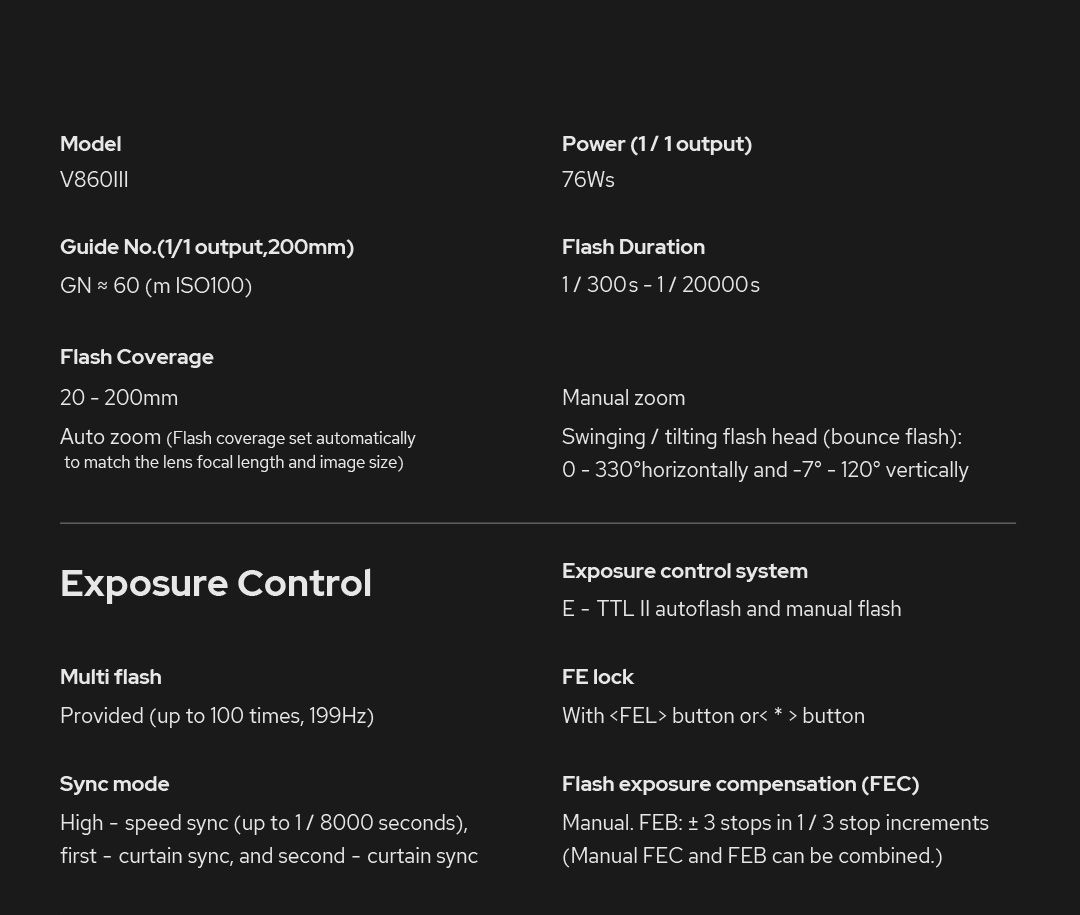This screenshot has width=1080, height=915.
Task: Click the Manual zoom text
Action: pos(623,398)
